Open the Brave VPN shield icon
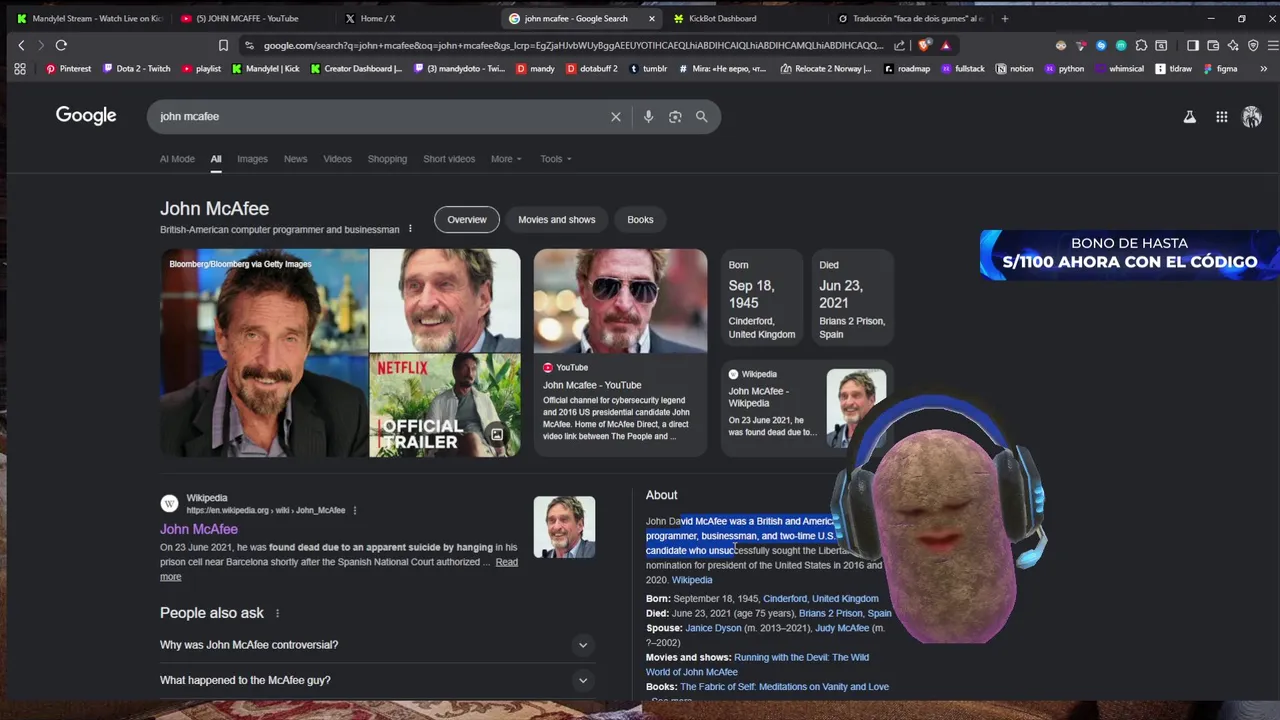1280x720 pixels. coord(1253,45)
